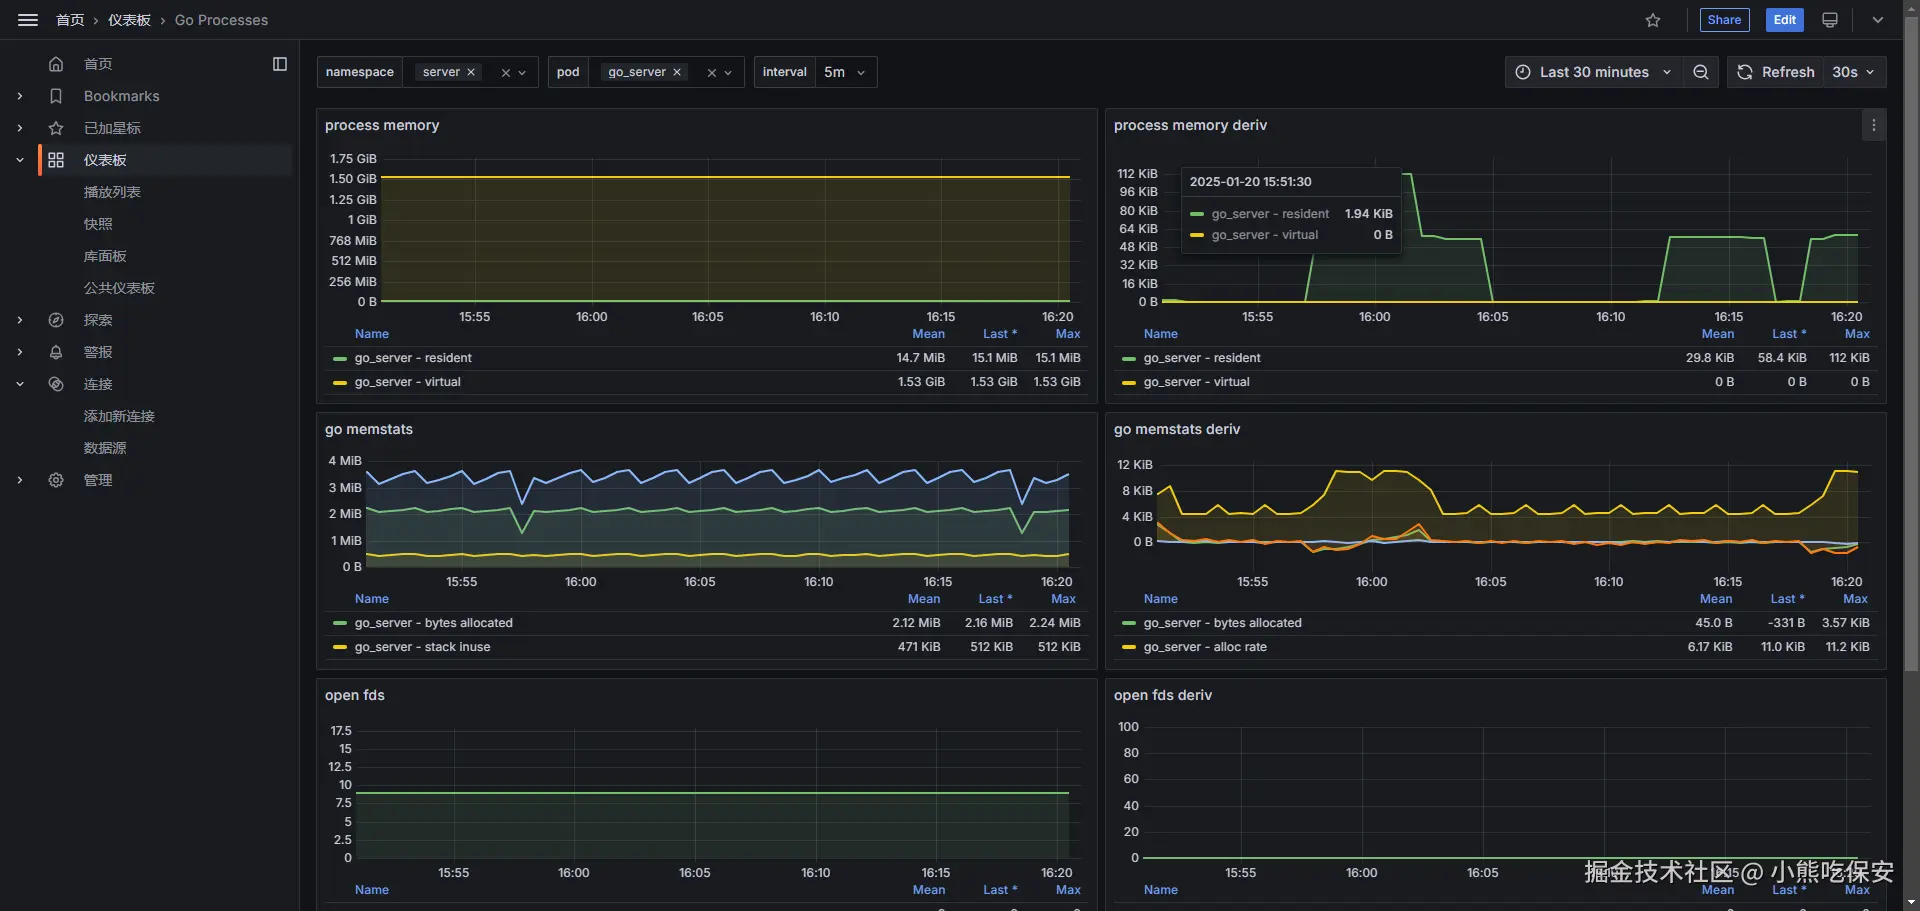
Task: Star this dashboard as favorite
Action: [x=1653, y=20]
